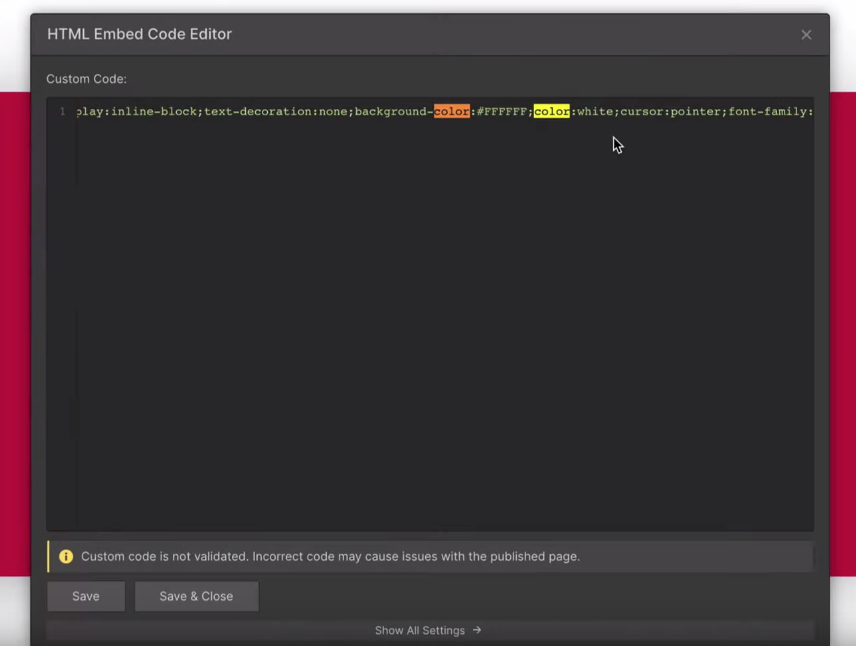This screenshot has height=646, width=856.
Task: Close the HTML Embed Code Editor dialog
Action: (806, 35)
